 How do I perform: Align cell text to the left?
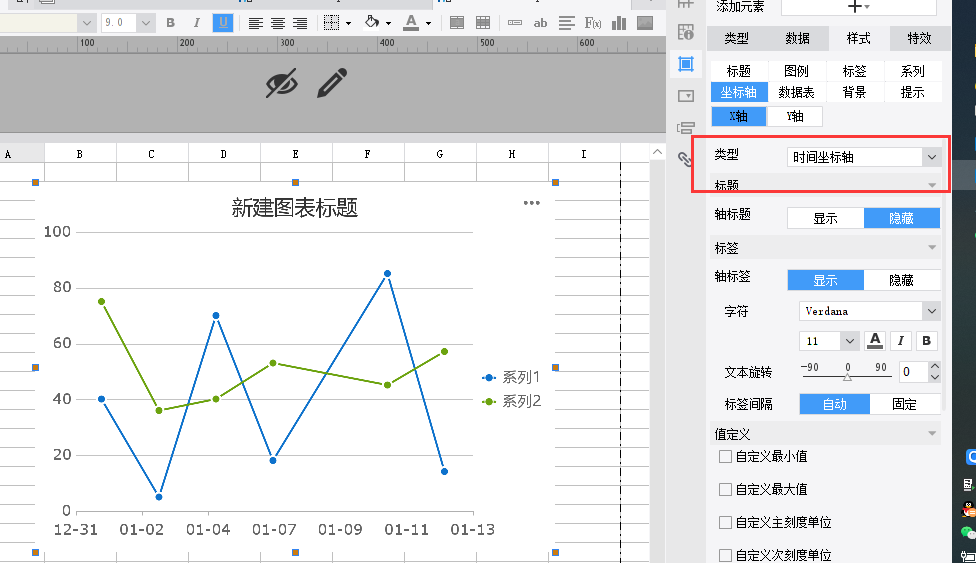[255, 24]
